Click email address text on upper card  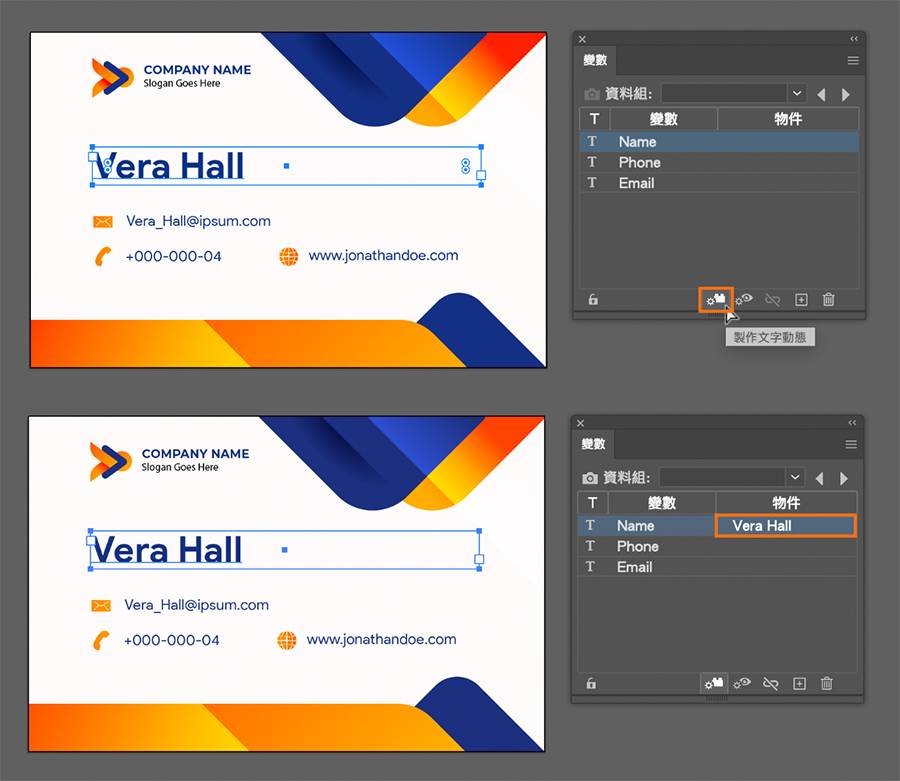(x=198, y=222)
